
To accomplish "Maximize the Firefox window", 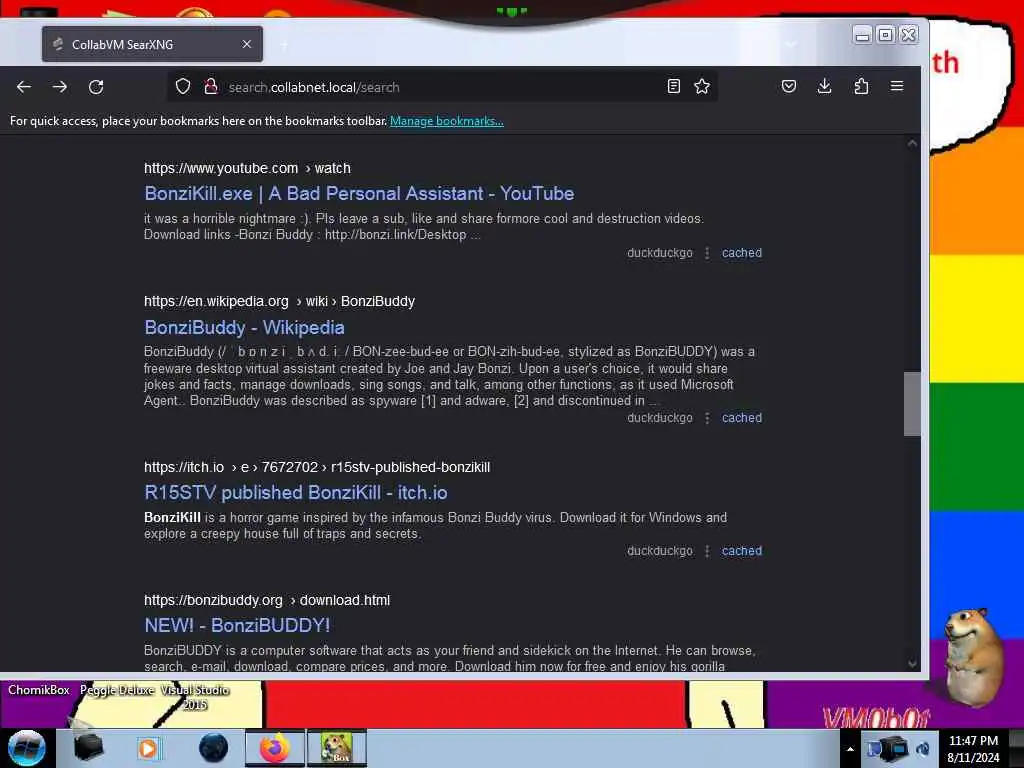I will tap(886, 35).
